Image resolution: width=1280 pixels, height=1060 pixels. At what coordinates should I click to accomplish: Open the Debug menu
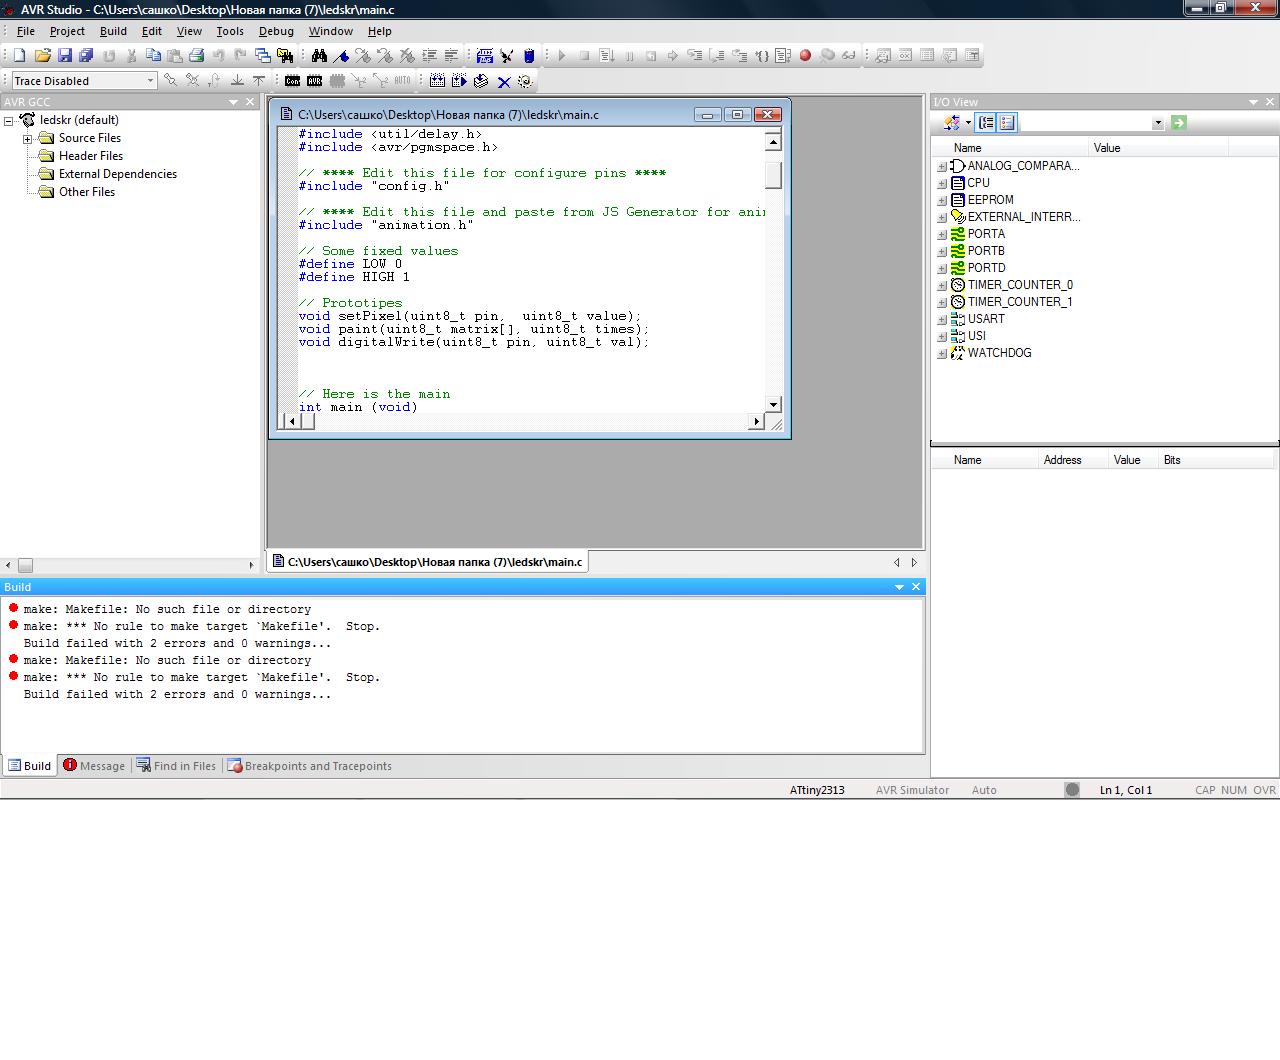276,31
